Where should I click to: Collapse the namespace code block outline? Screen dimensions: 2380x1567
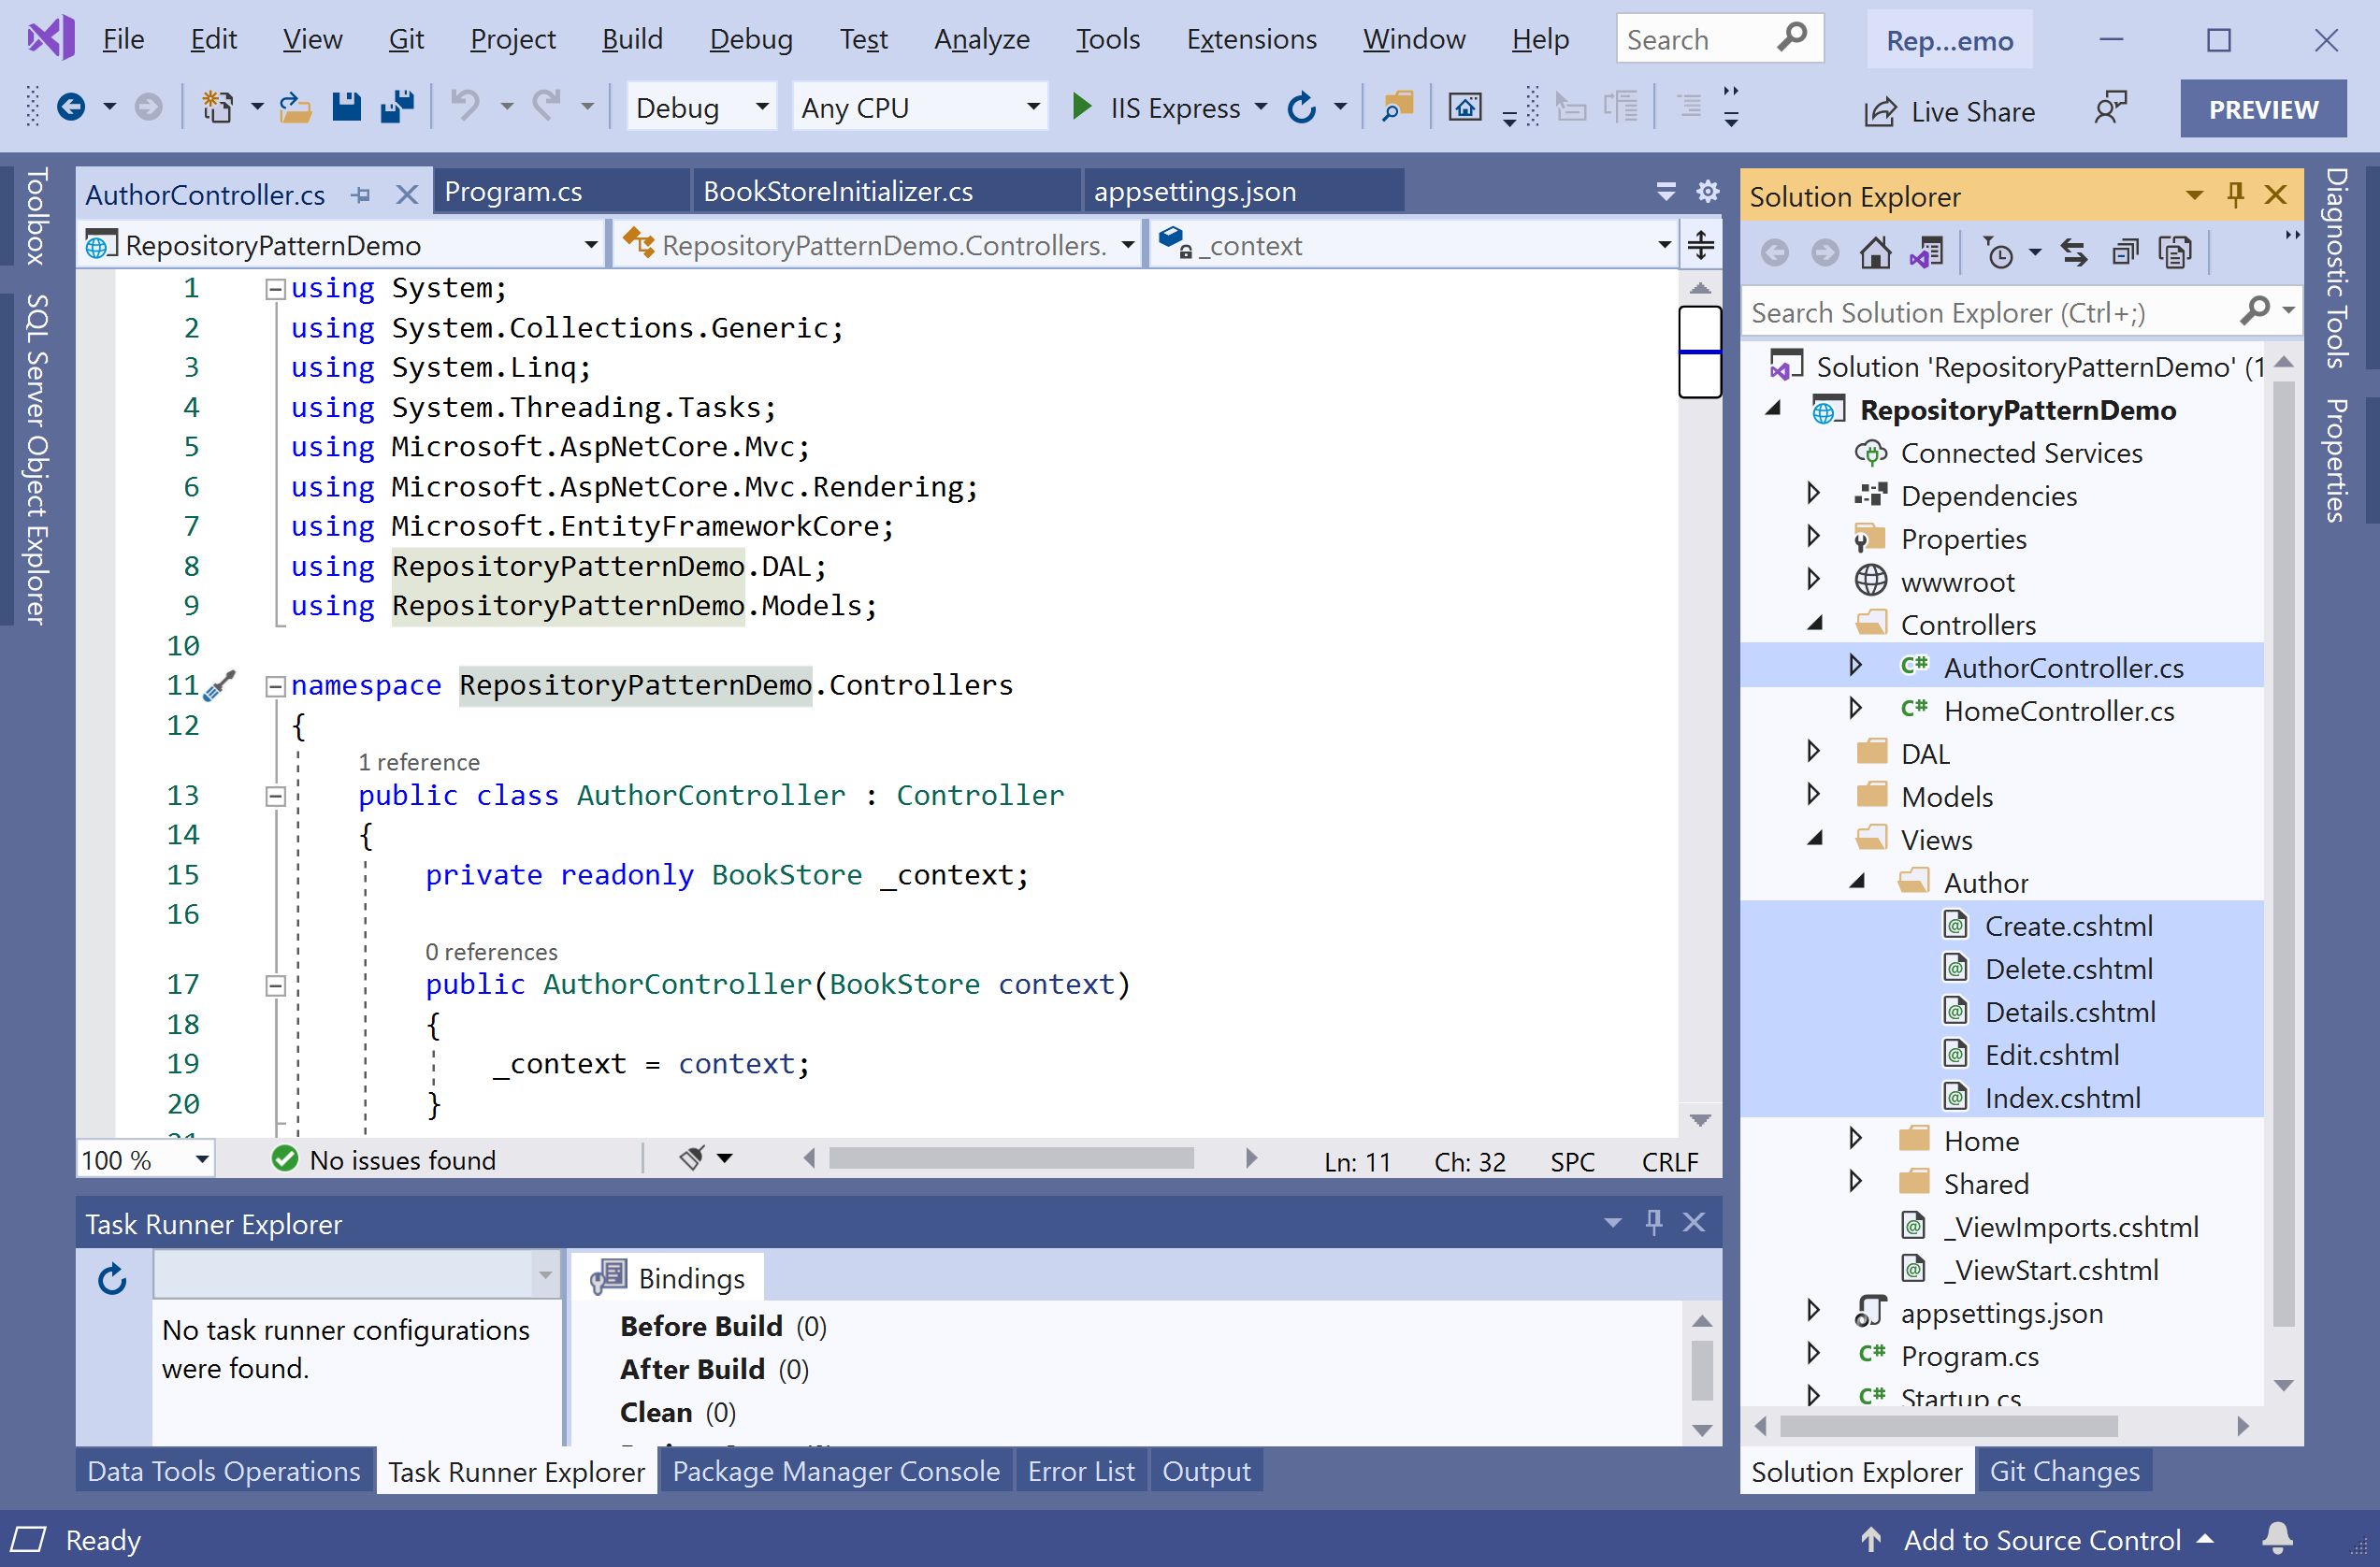click(x=275, y=686)
